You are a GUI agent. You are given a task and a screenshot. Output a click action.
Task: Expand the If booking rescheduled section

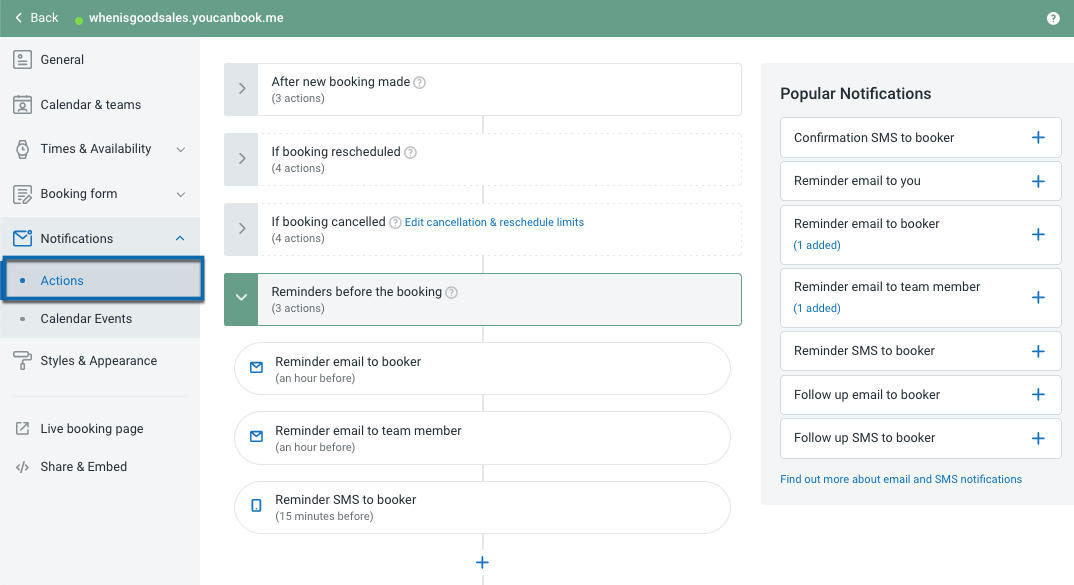click(242, 159)
